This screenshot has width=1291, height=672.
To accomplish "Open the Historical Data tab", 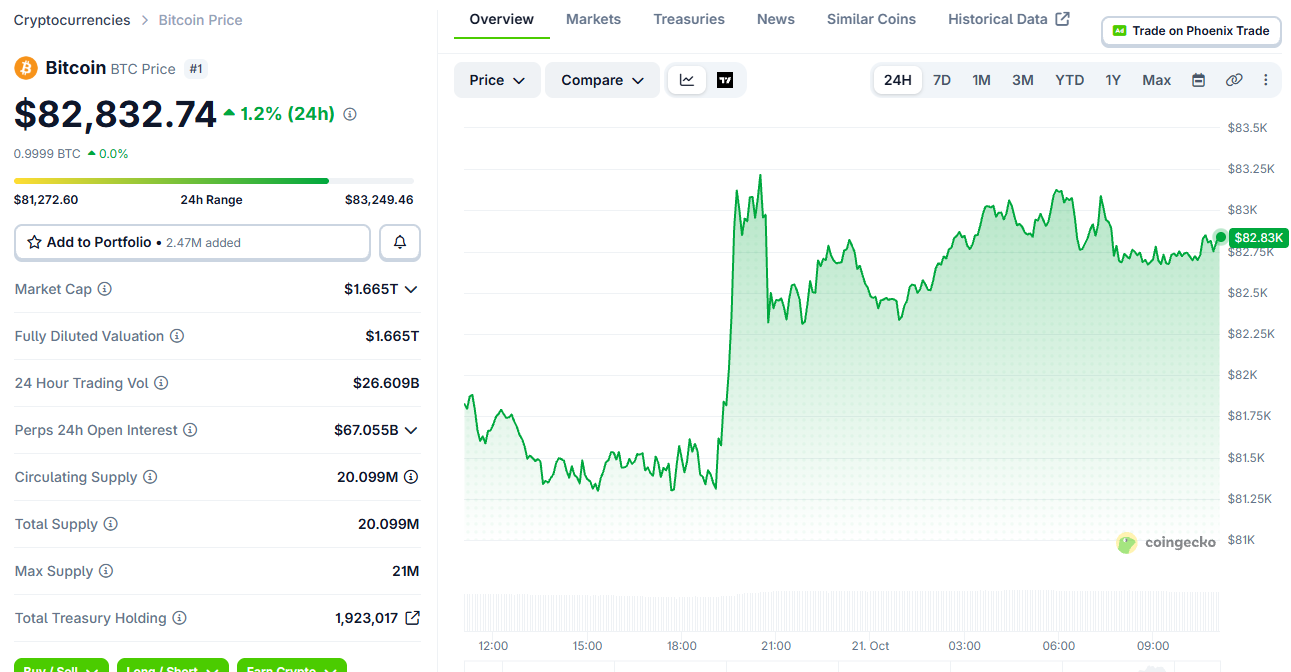I will pos(1009,19).
